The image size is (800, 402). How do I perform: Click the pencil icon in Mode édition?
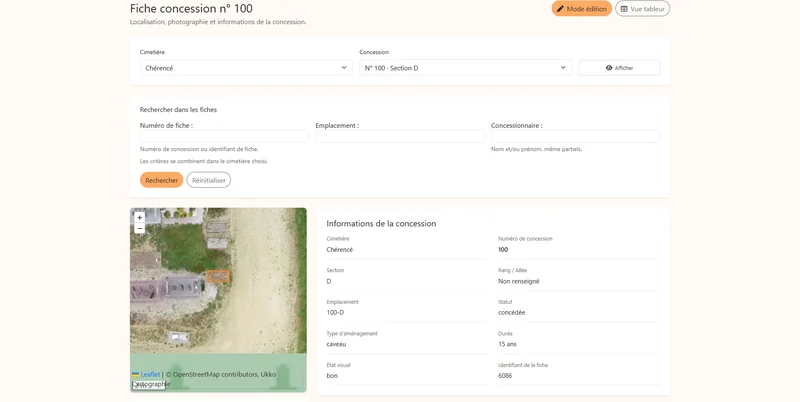click(560, 9)
